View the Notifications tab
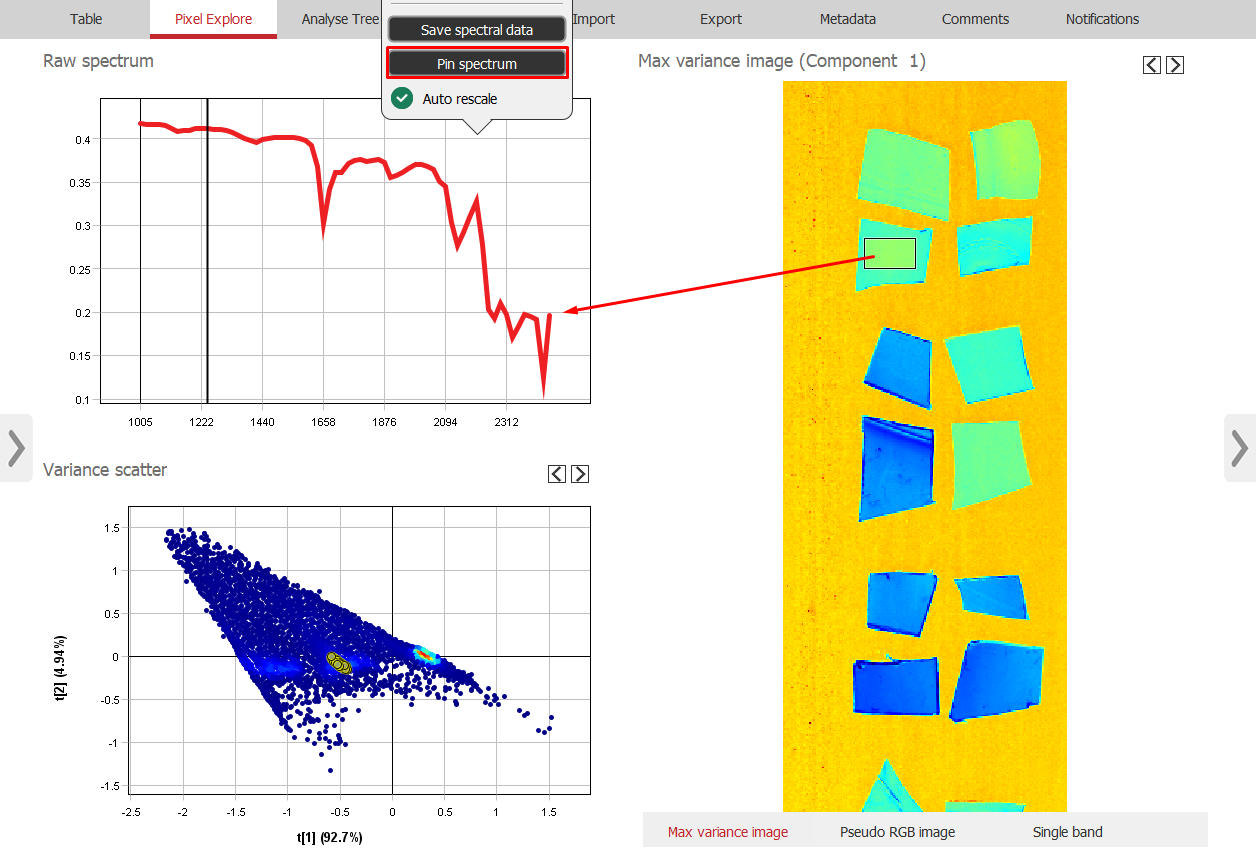The height and width of the screenshot is (857, 1256). click(x=1102, y=19)
